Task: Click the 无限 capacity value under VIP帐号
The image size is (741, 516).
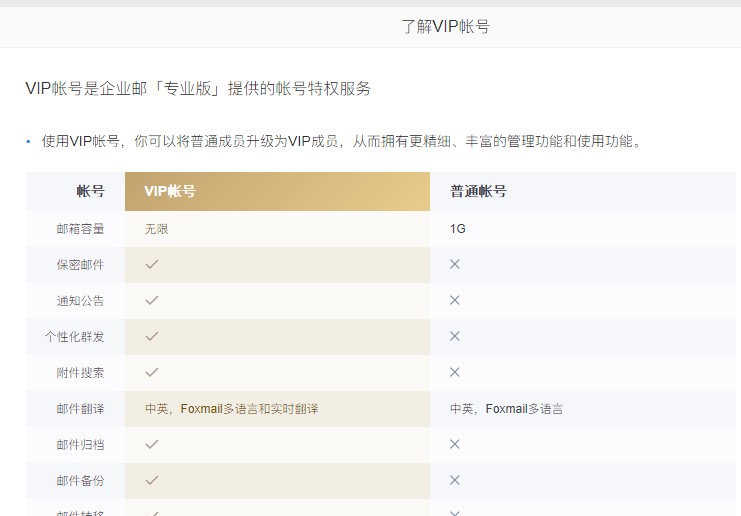Action: [157, 229]
